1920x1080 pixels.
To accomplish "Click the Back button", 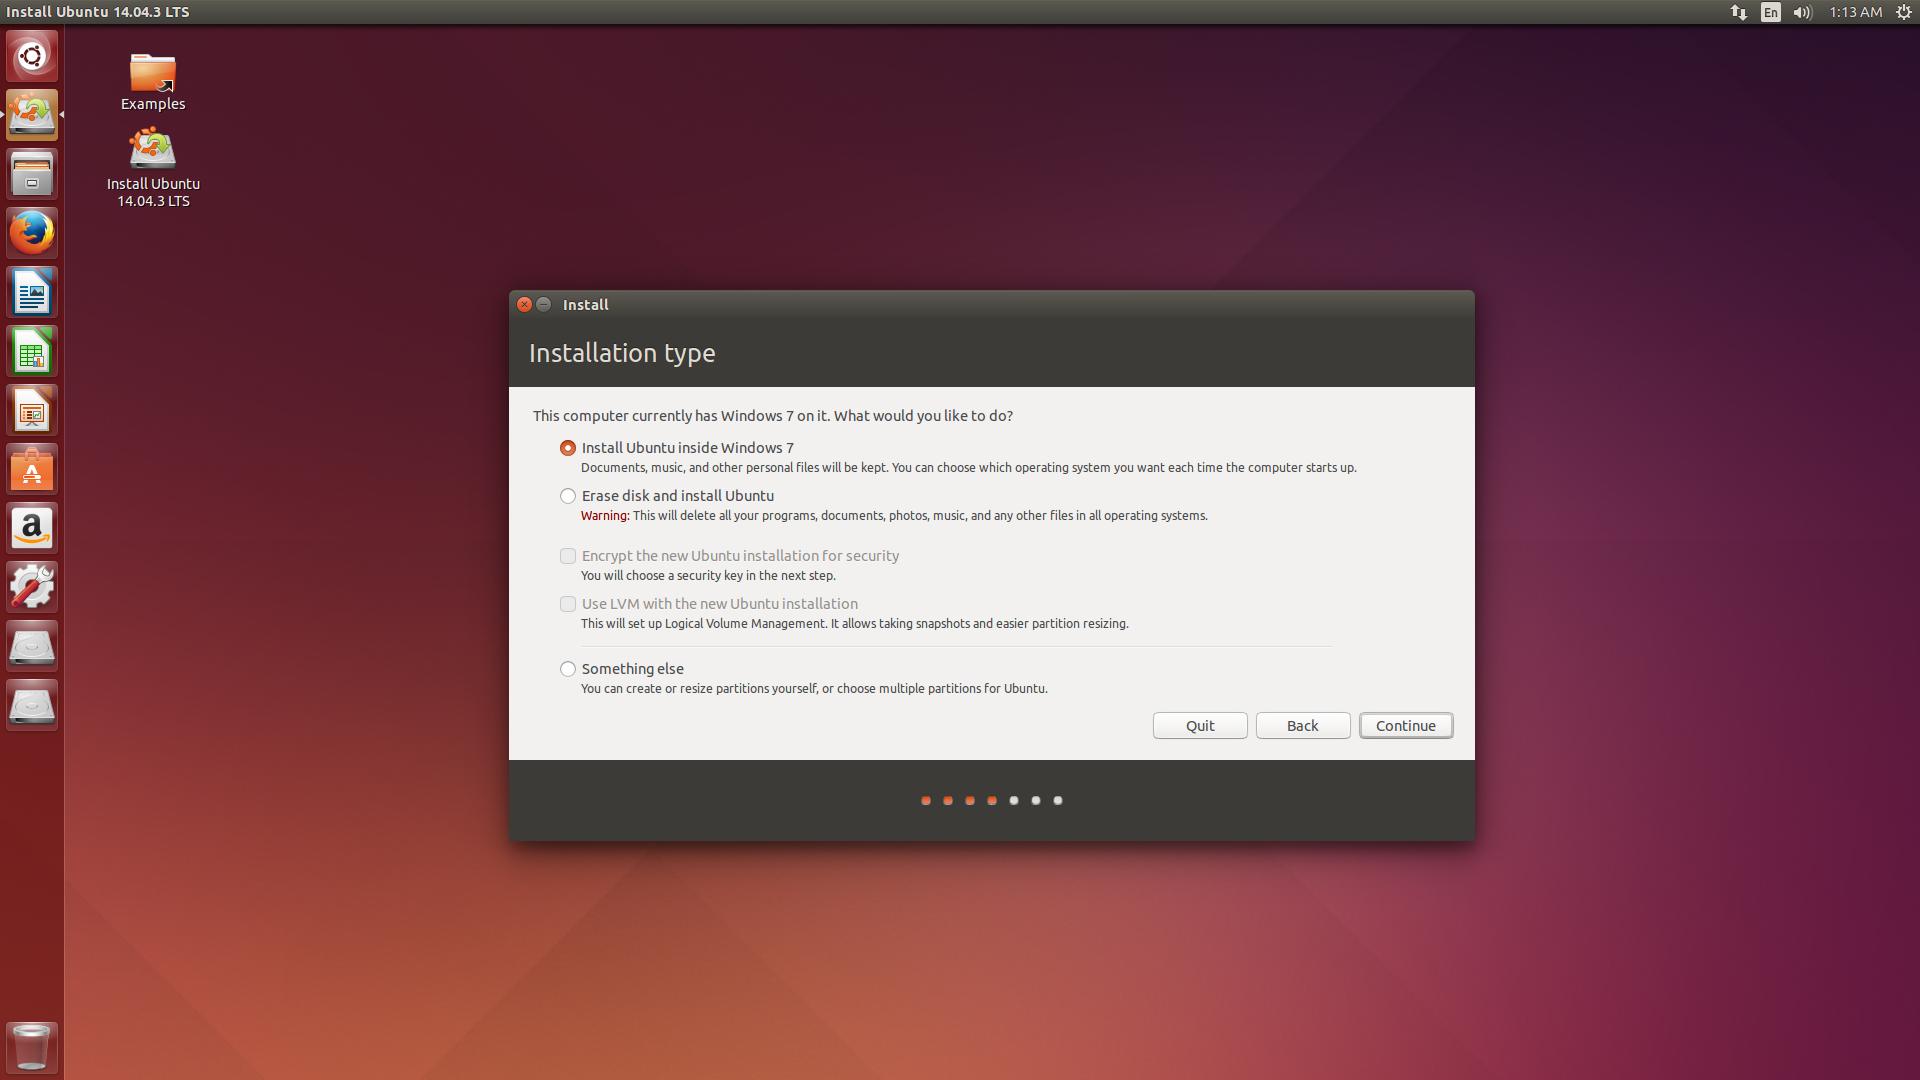I will pos(1303,726).
